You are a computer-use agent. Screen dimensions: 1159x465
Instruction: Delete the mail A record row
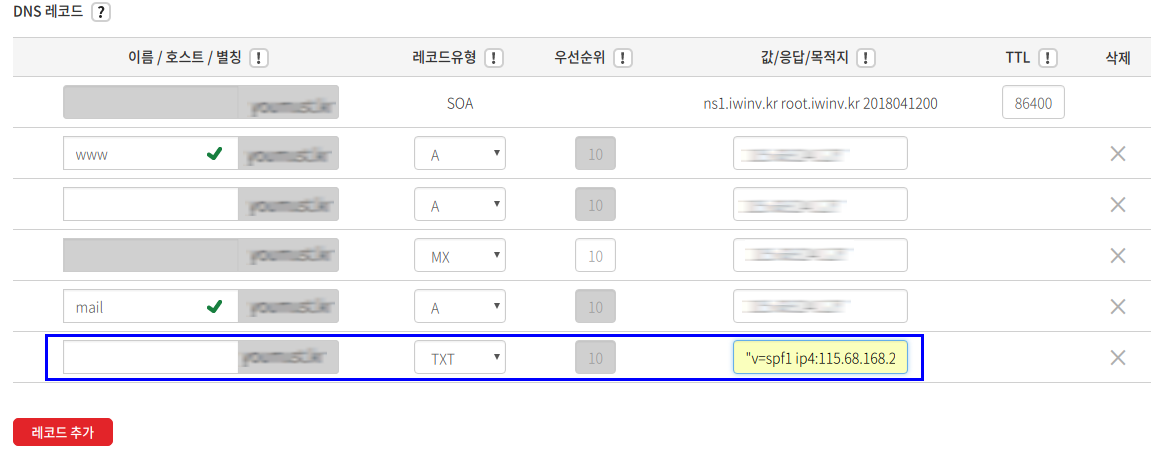click(x=1118, y=307)
